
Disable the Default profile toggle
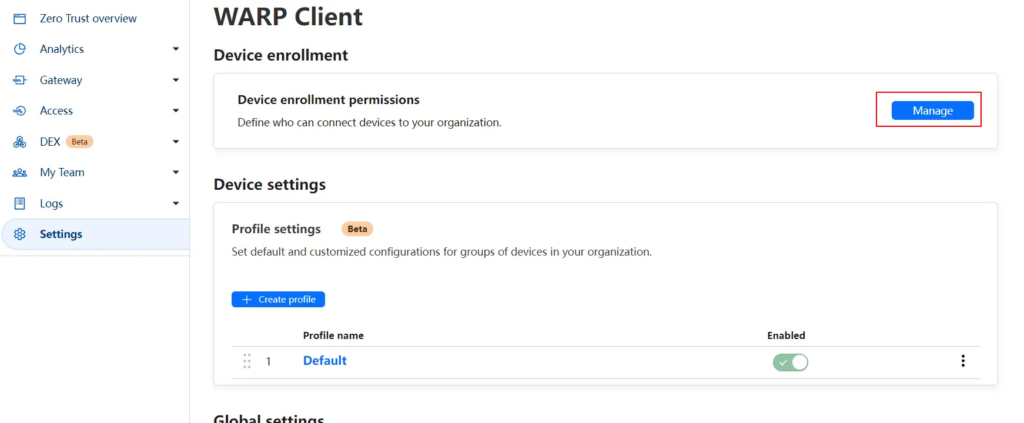[790, 362]
